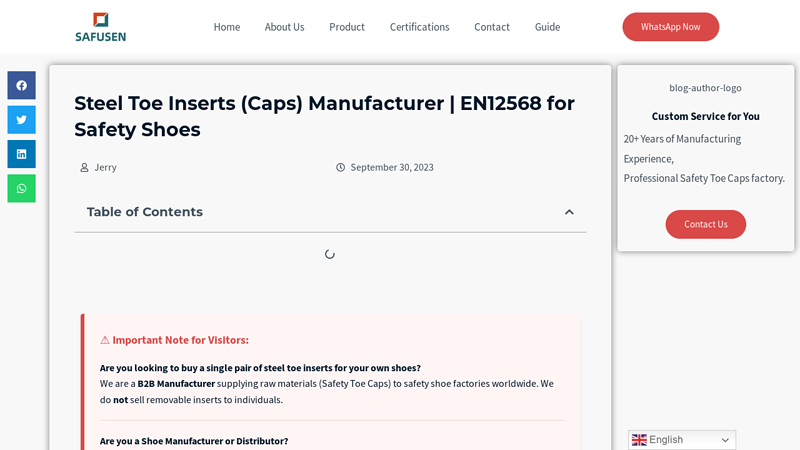Image resolution: width=800 pixels, height=450 pixels.
Task: Share article via LinkedIn icon
Action: (21, 154)
